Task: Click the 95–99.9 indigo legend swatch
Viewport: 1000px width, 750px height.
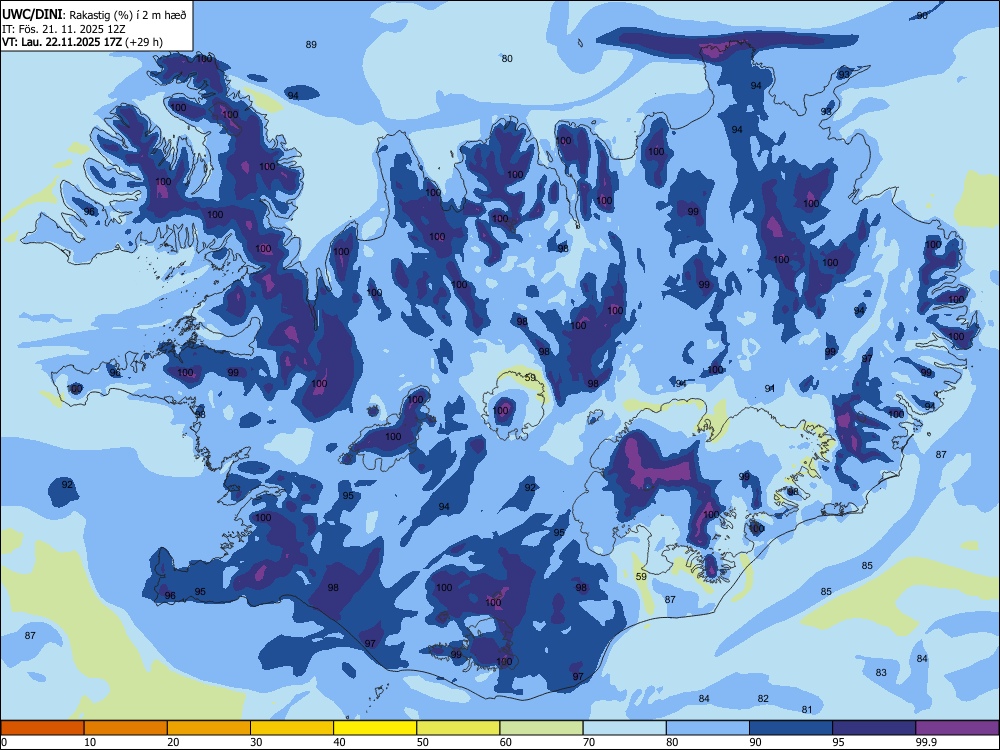Action: (874, 728)
